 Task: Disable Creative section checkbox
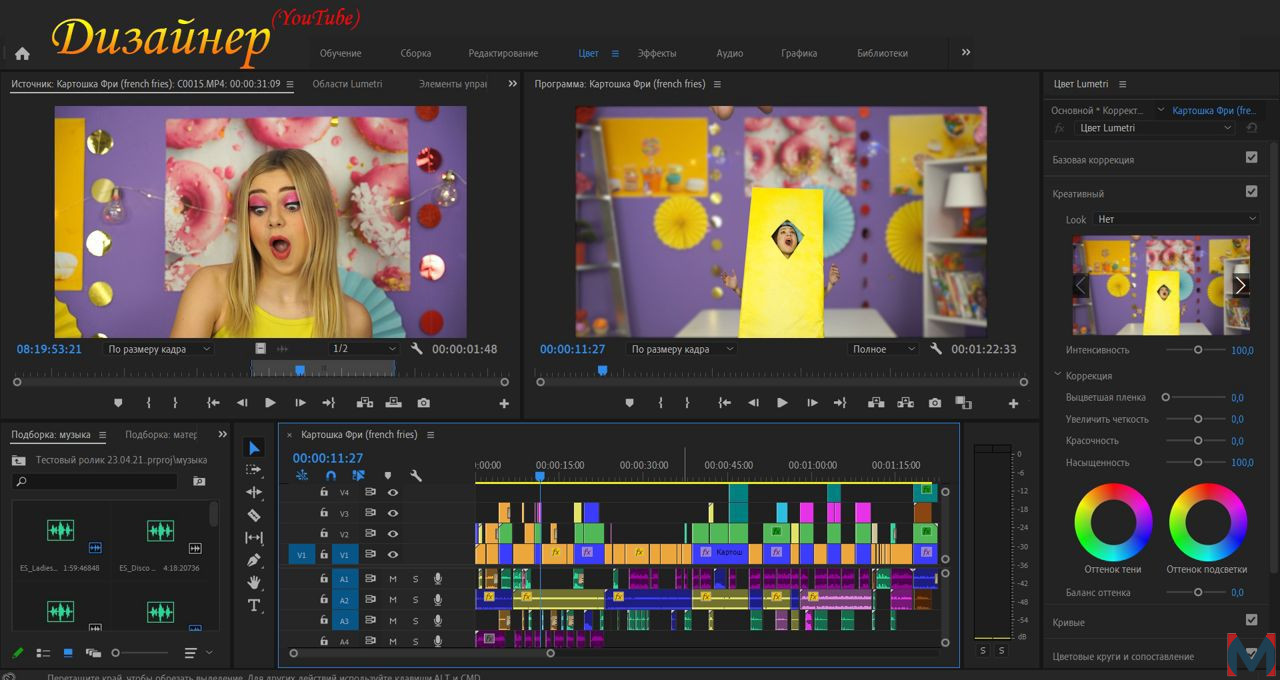point(1251,191)
